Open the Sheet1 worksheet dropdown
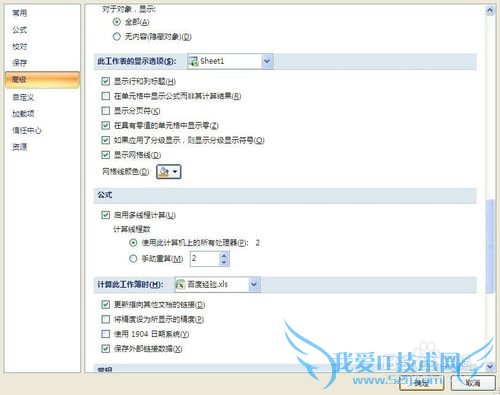 point(267,61)
